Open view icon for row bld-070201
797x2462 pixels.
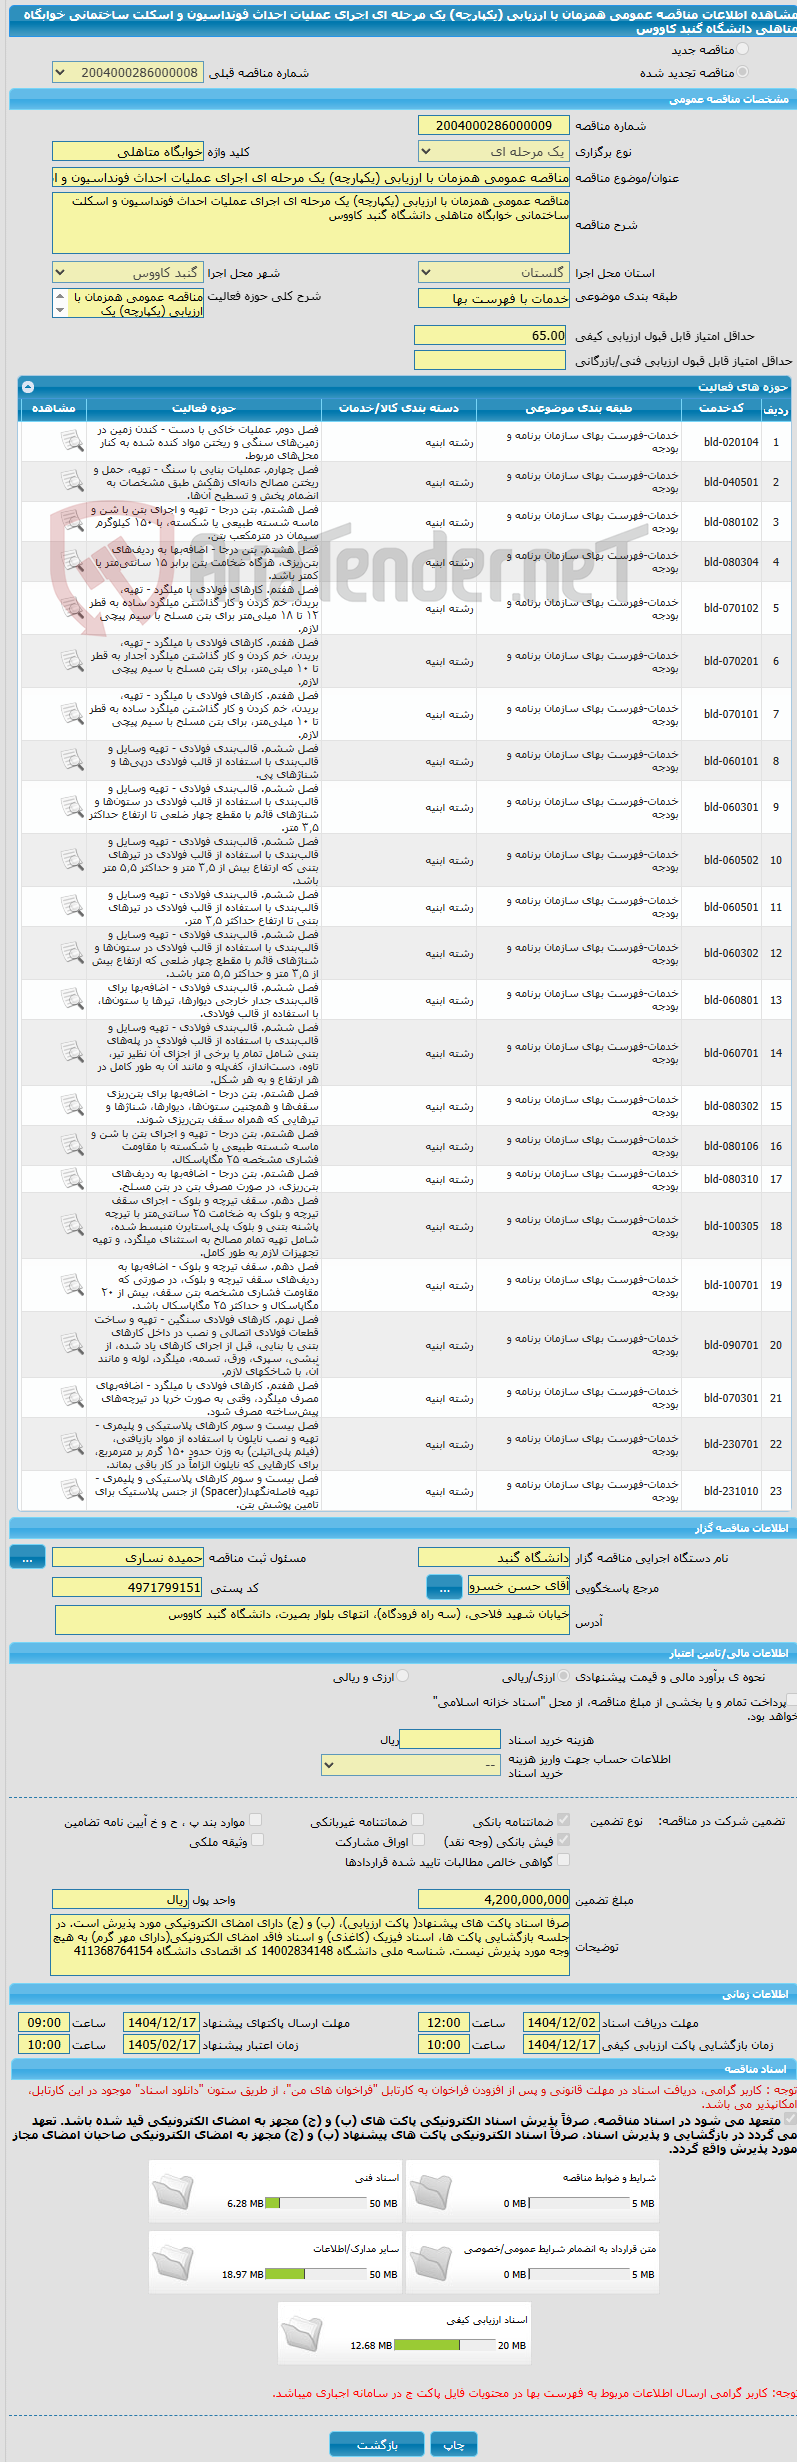click(x=72, y=661)
